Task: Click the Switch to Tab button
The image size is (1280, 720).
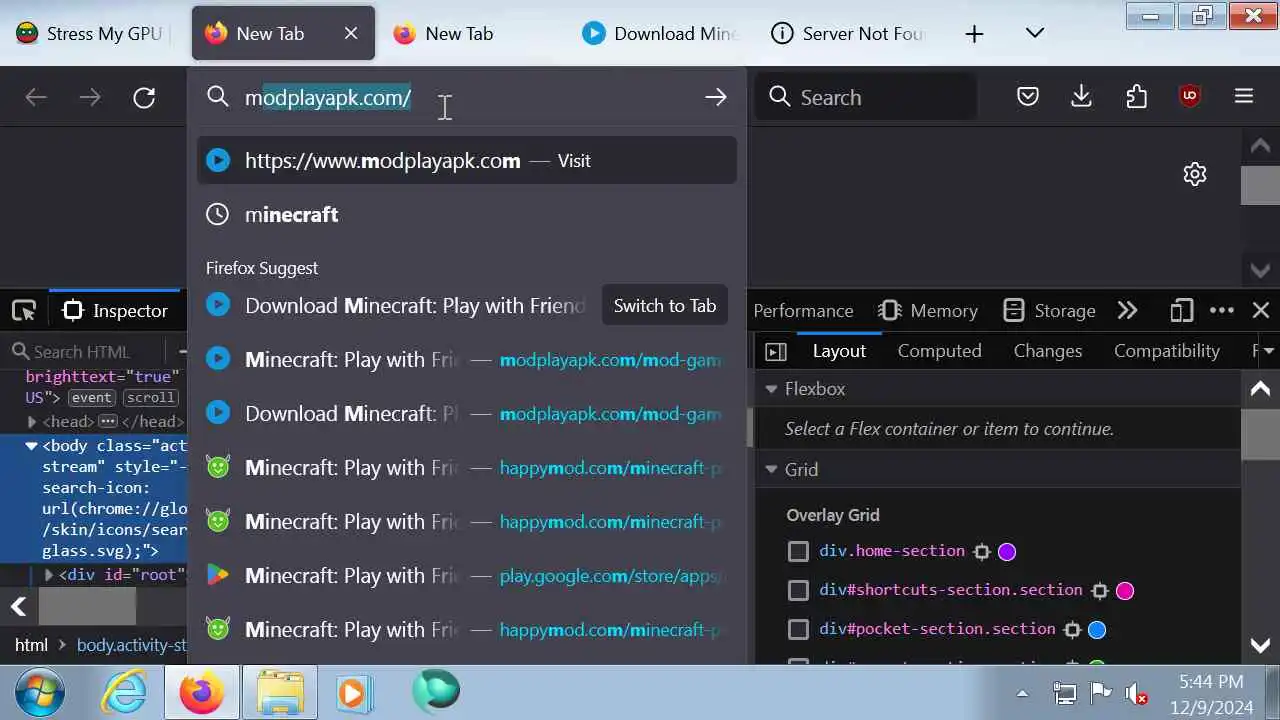Action: [664, 306]
